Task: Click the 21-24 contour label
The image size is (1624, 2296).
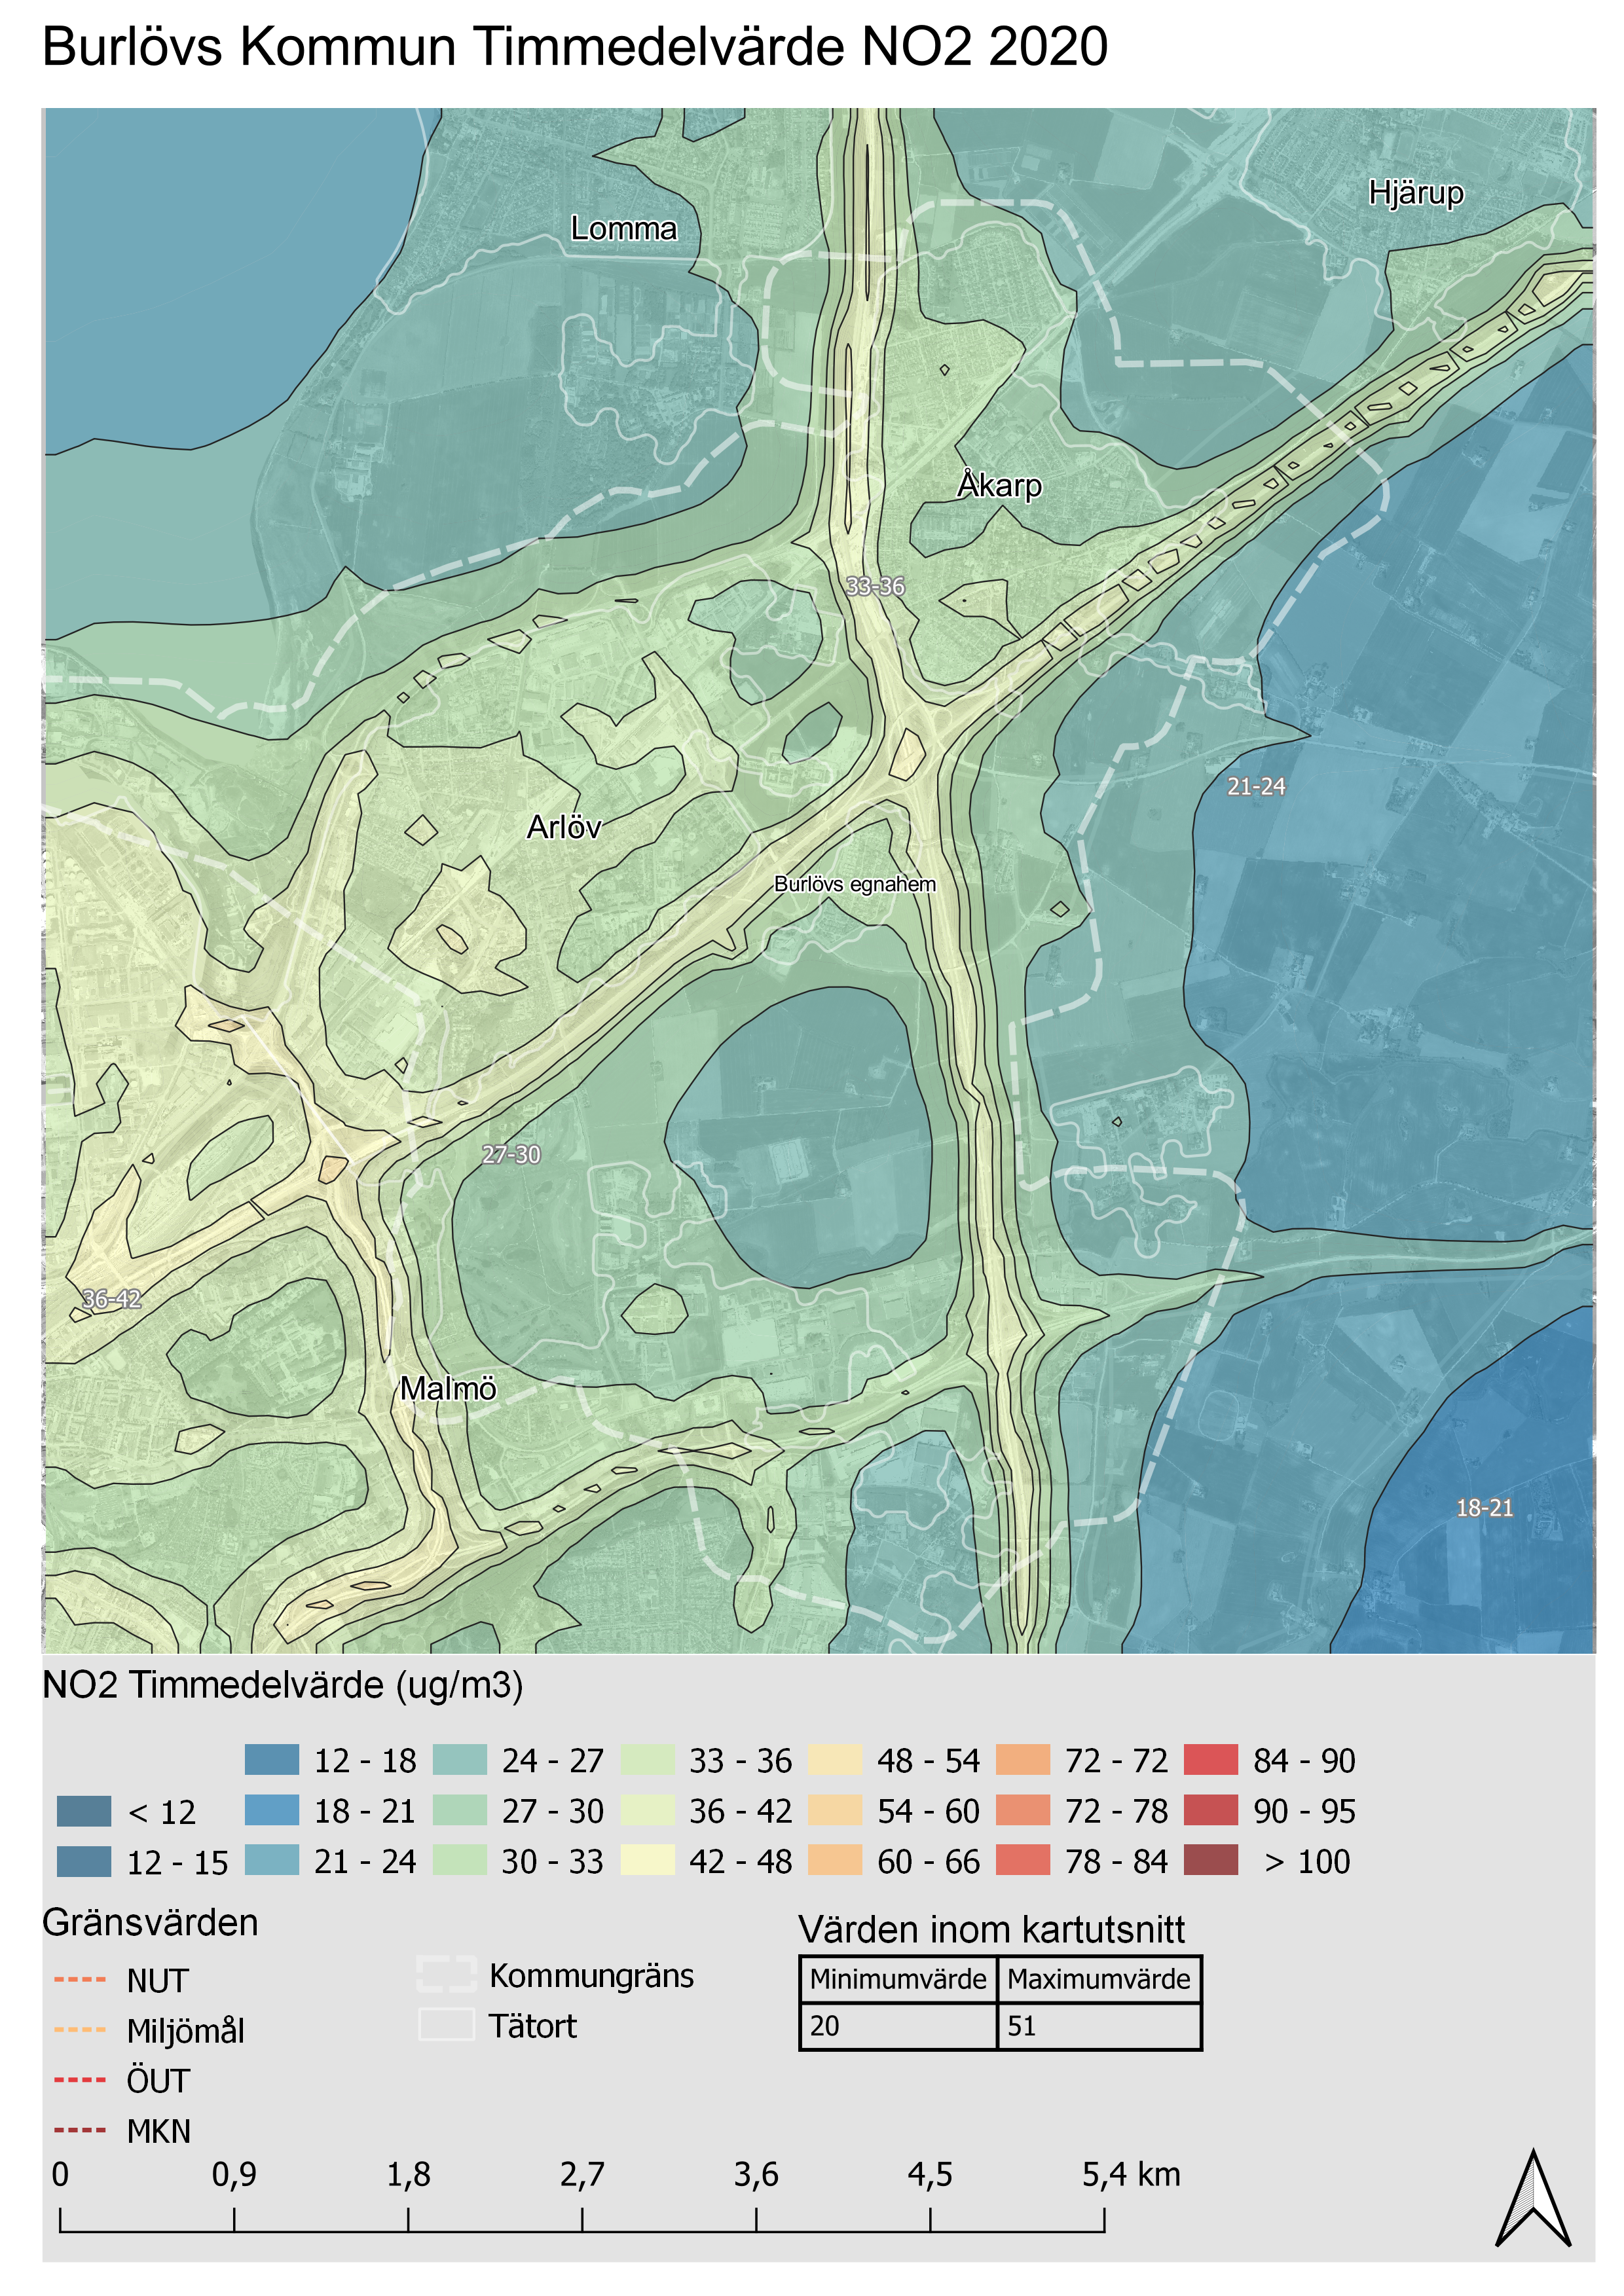Action: pyautogui.click(x=1256, y=787)
